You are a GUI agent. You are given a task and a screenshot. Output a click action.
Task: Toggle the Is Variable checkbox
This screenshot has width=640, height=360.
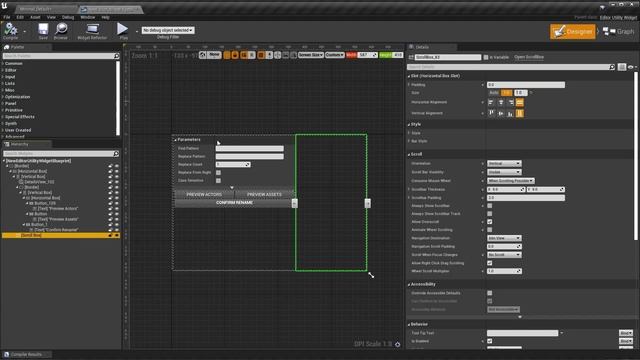click(x=486, y=57)
